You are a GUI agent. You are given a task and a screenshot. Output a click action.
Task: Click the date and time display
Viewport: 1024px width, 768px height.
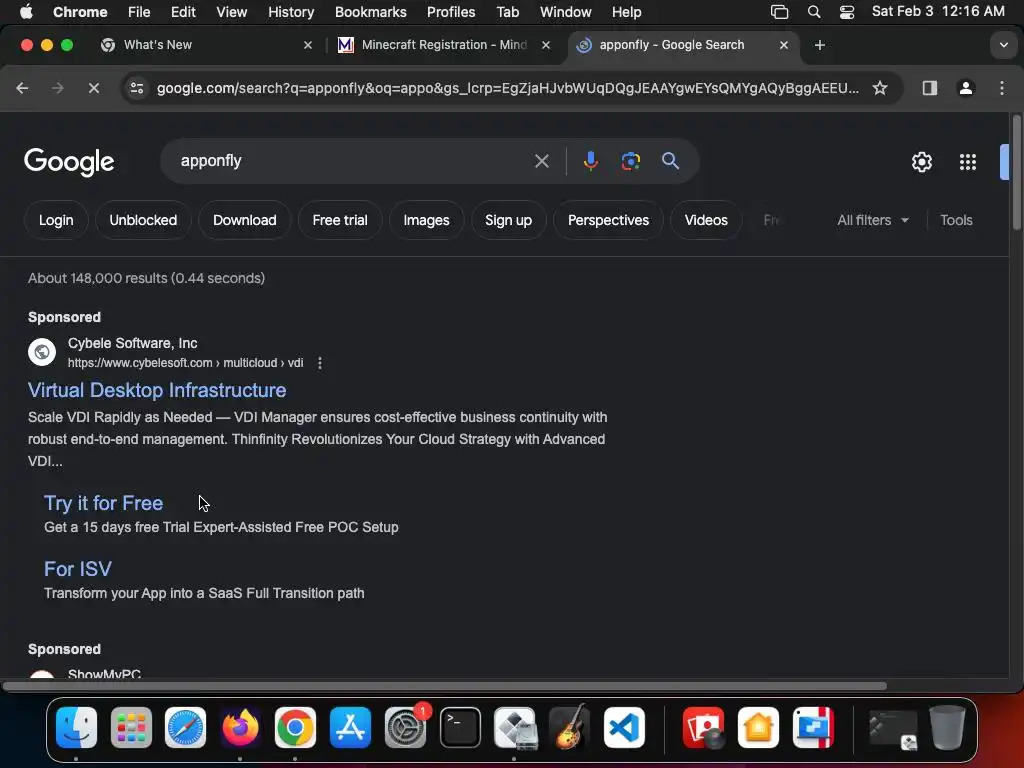pyautogui.click(x=938, y=11)
